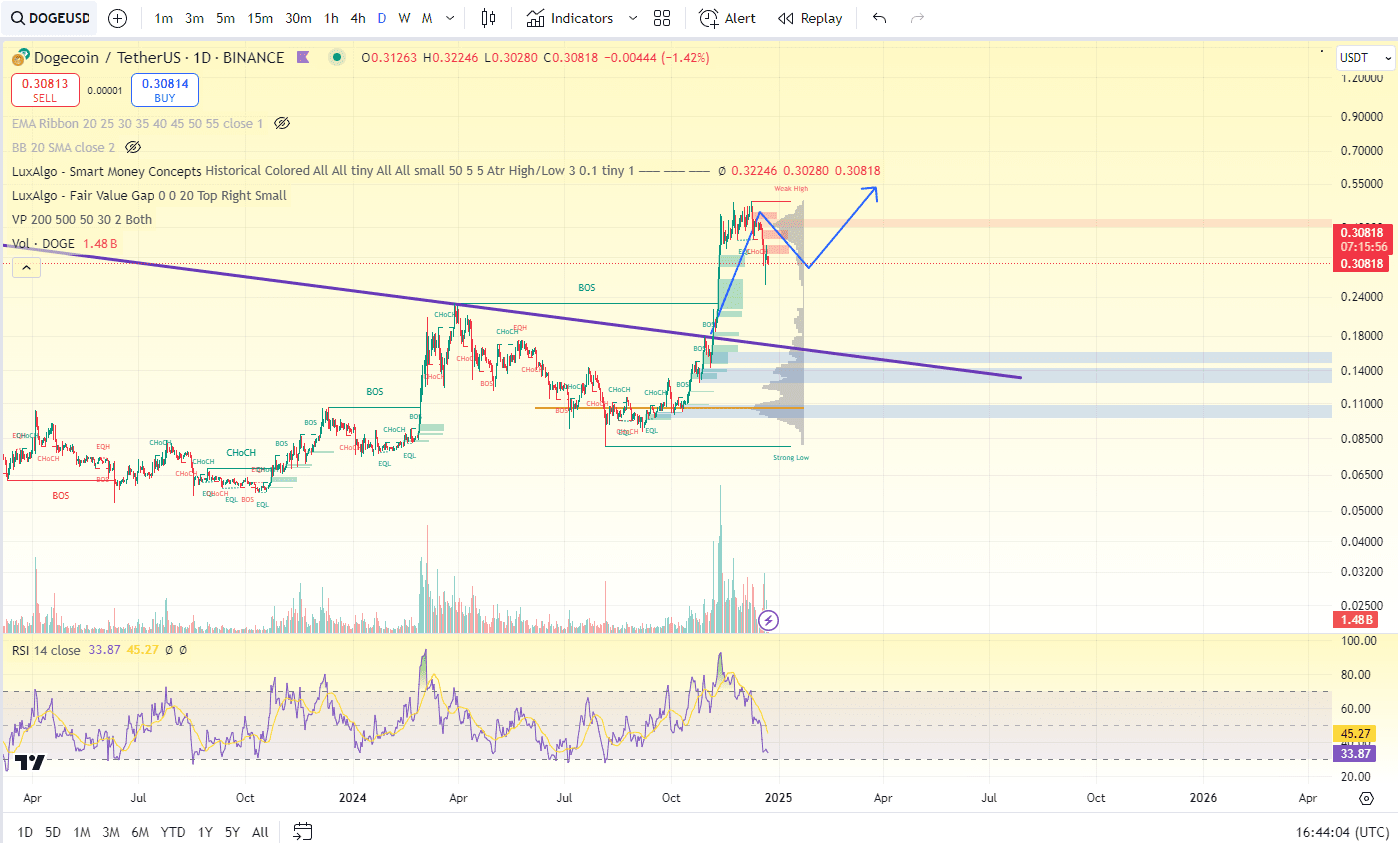Click the redo arrow icon
Viewport: 1398px width, 843px height.
[917, 18]
